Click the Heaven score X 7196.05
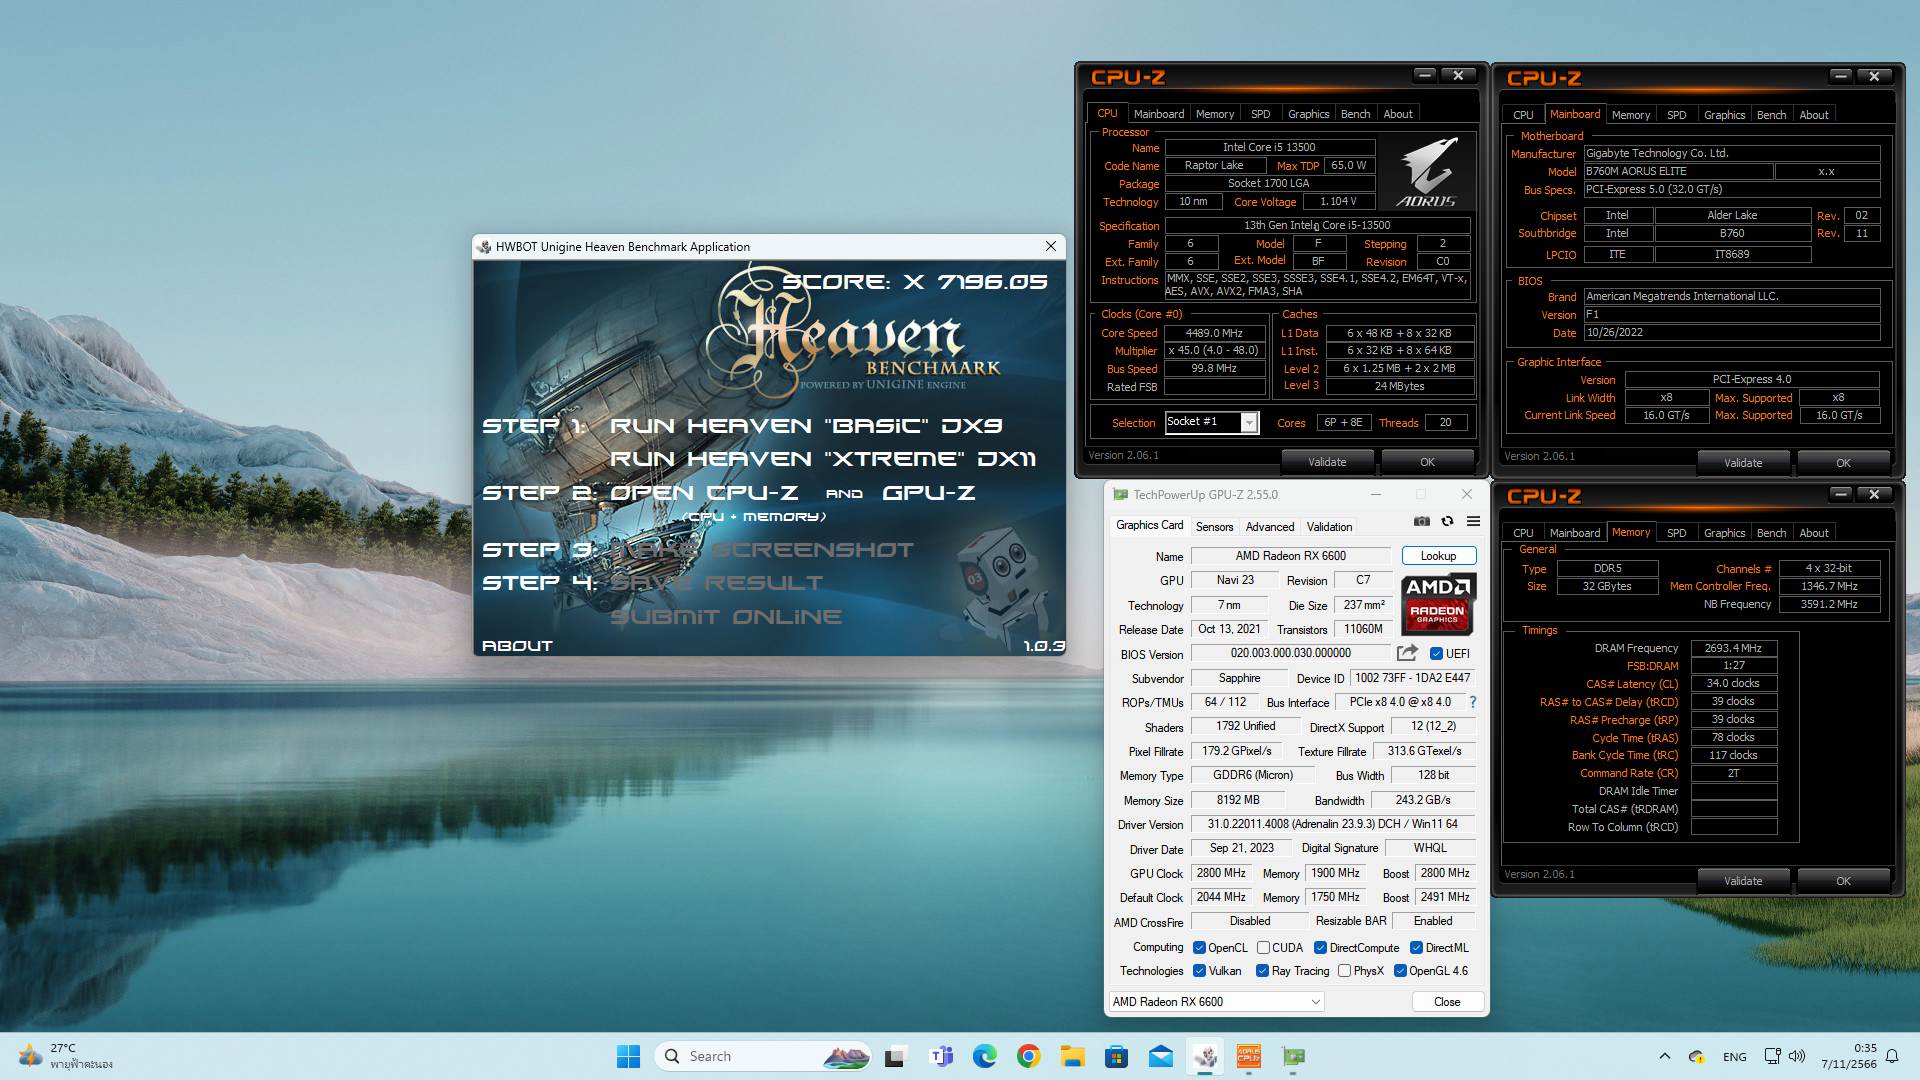The width and height of the screenshot is (1920, 1080). click(914, 282)
